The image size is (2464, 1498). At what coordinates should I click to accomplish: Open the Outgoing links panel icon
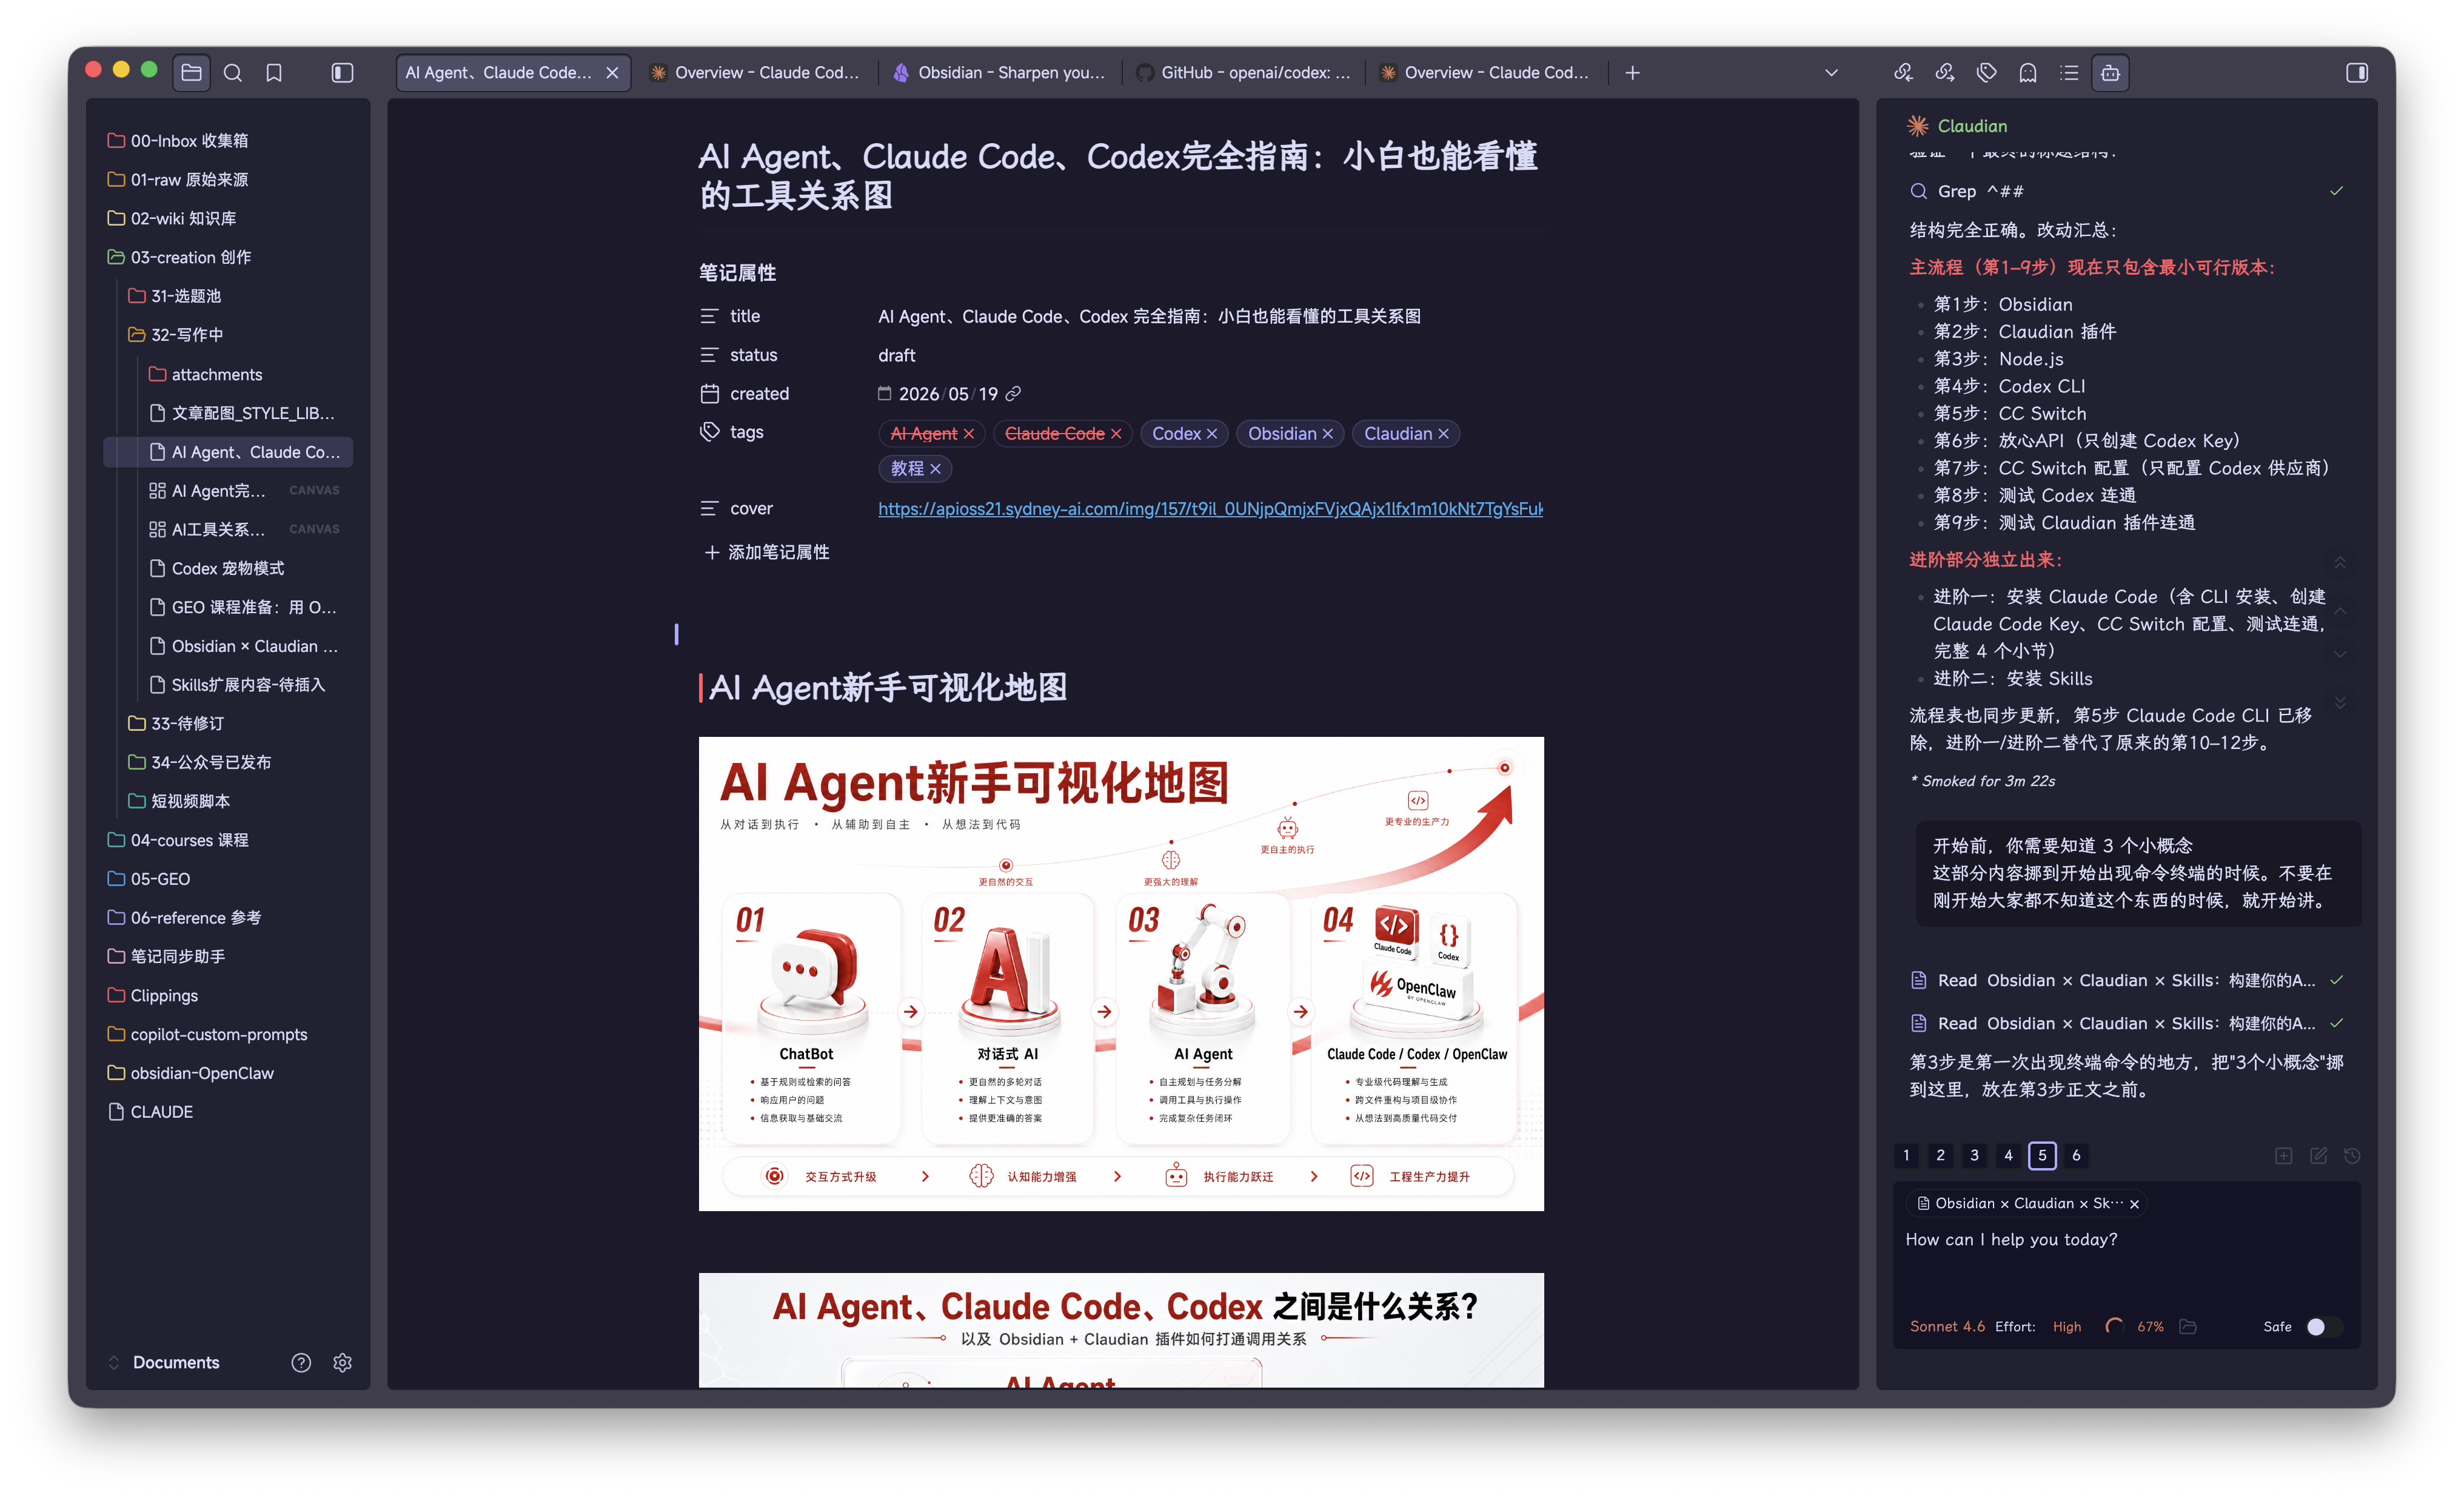click(x=1945, y=72)
